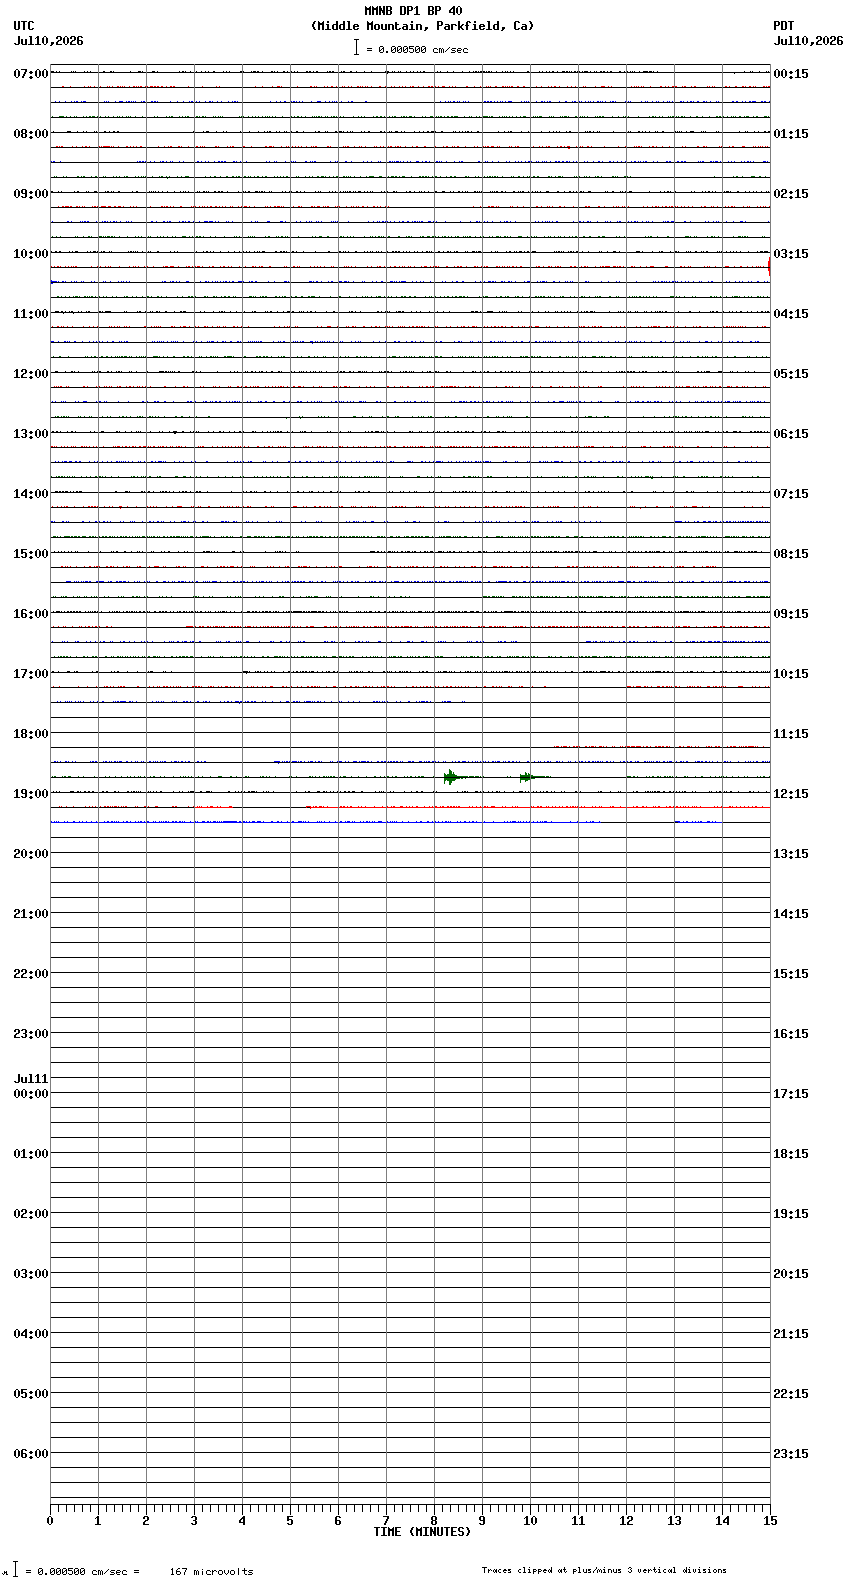Click the 'Jul11' date label on left axis

click(31, 1079)
